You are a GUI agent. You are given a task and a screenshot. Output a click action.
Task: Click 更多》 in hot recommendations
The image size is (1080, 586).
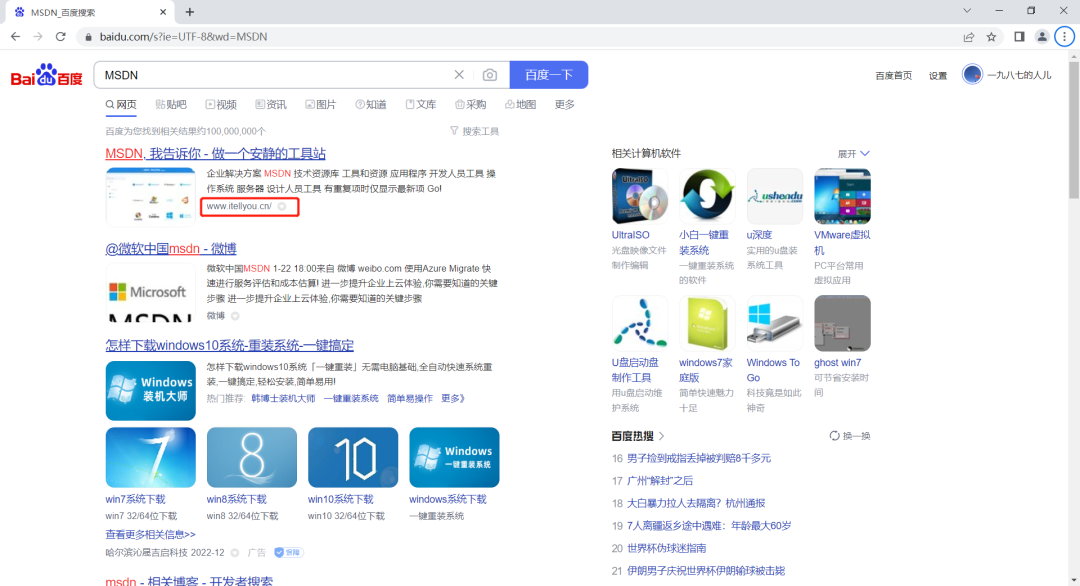(x=453, y=398)
